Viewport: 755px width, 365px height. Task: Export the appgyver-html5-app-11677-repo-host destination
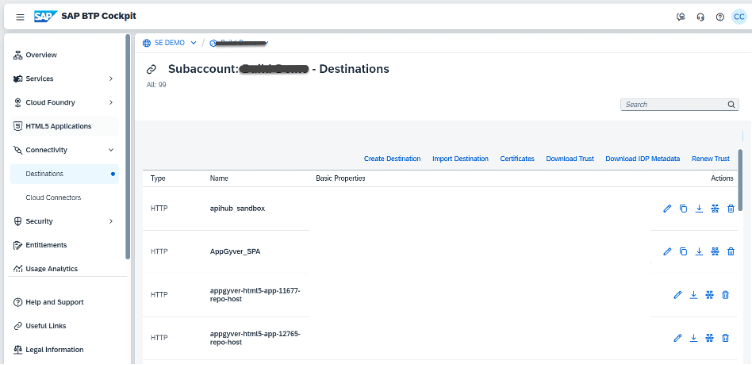(x=693, y=295)
